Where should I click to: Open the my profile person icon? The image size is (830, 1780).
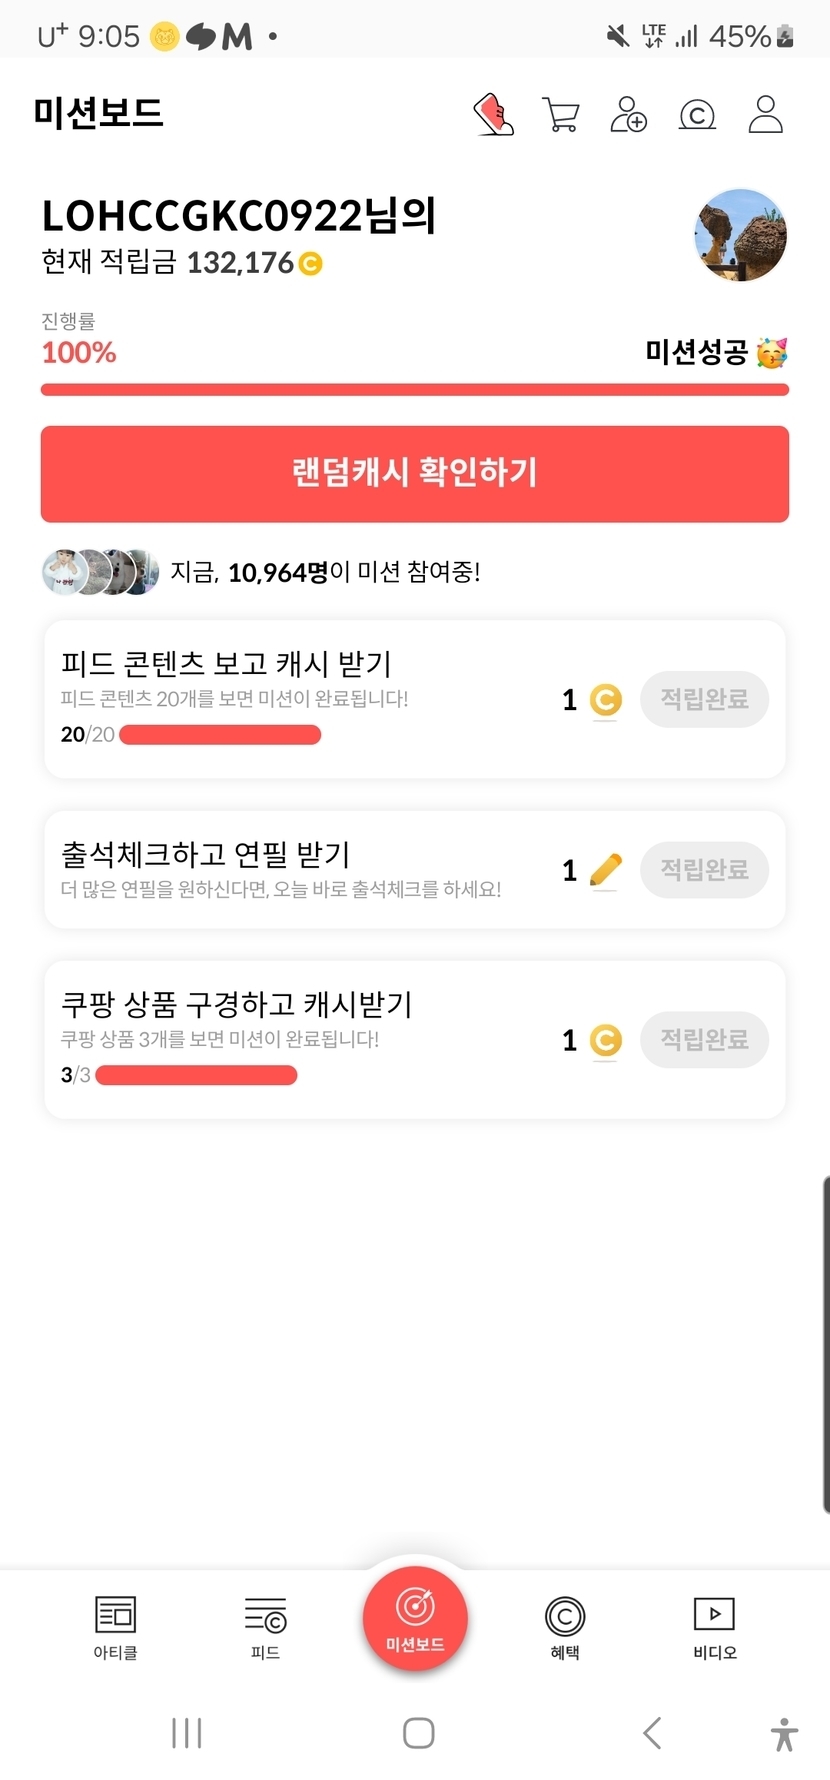point(766,115)
